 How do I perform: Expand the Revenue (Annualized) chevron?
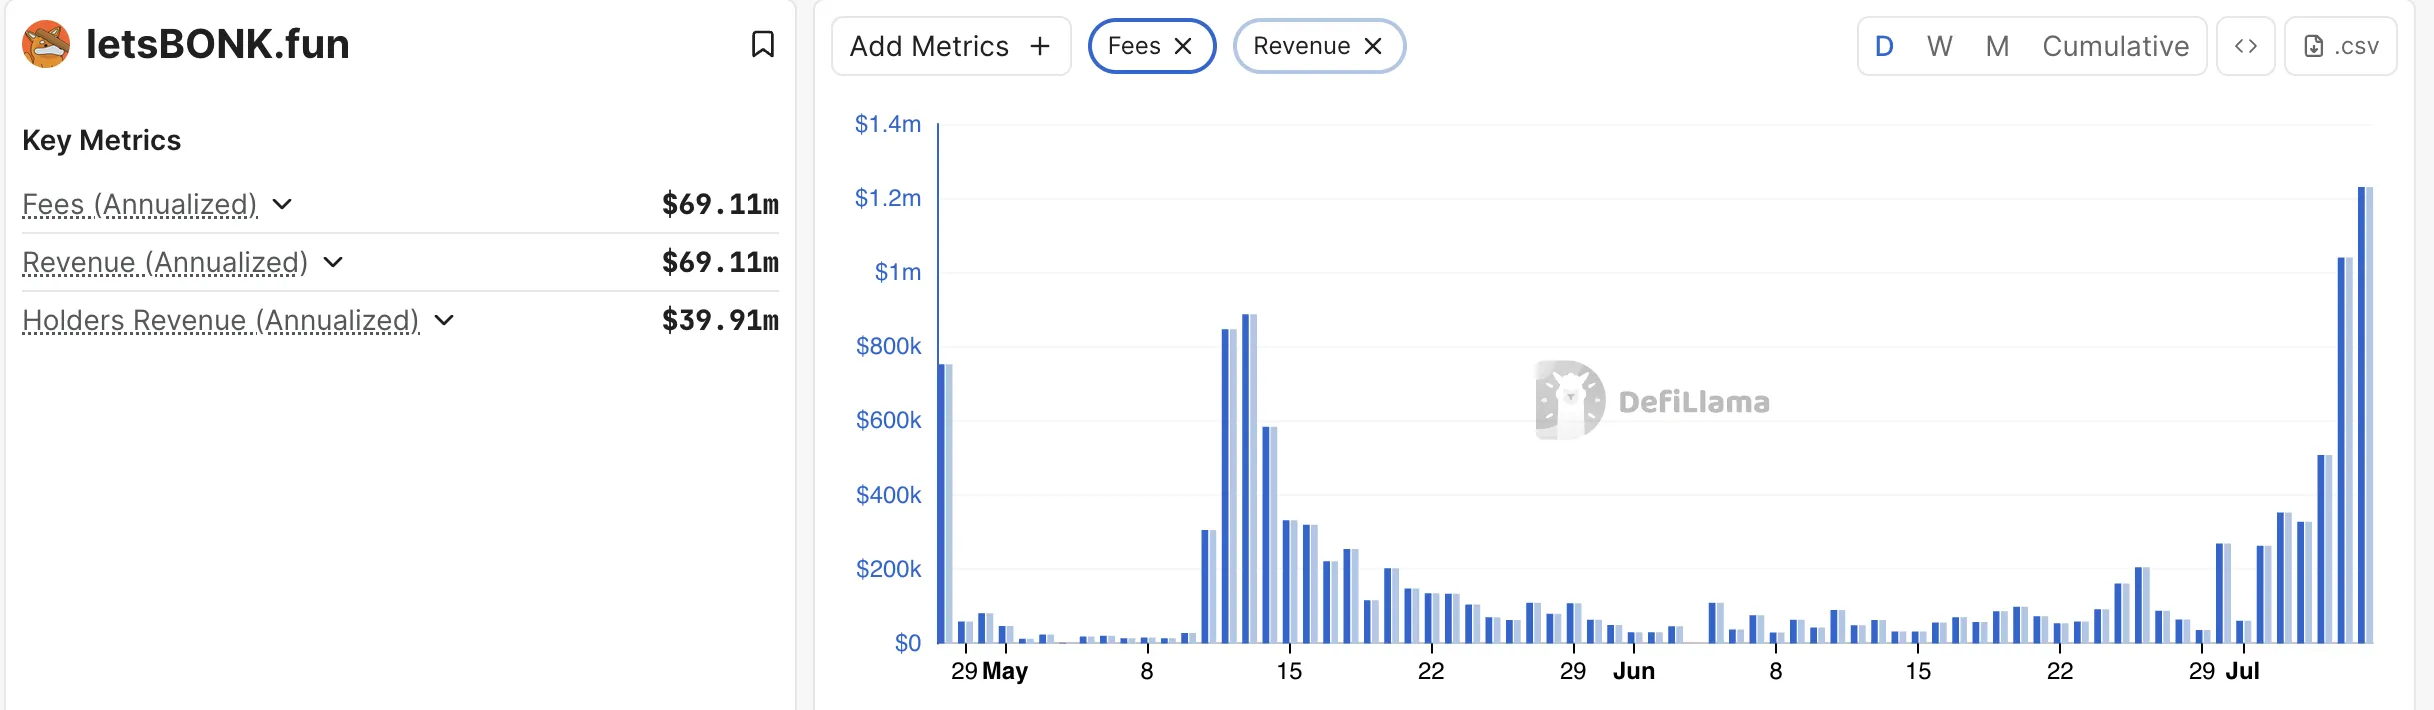[x=334, y=262]
